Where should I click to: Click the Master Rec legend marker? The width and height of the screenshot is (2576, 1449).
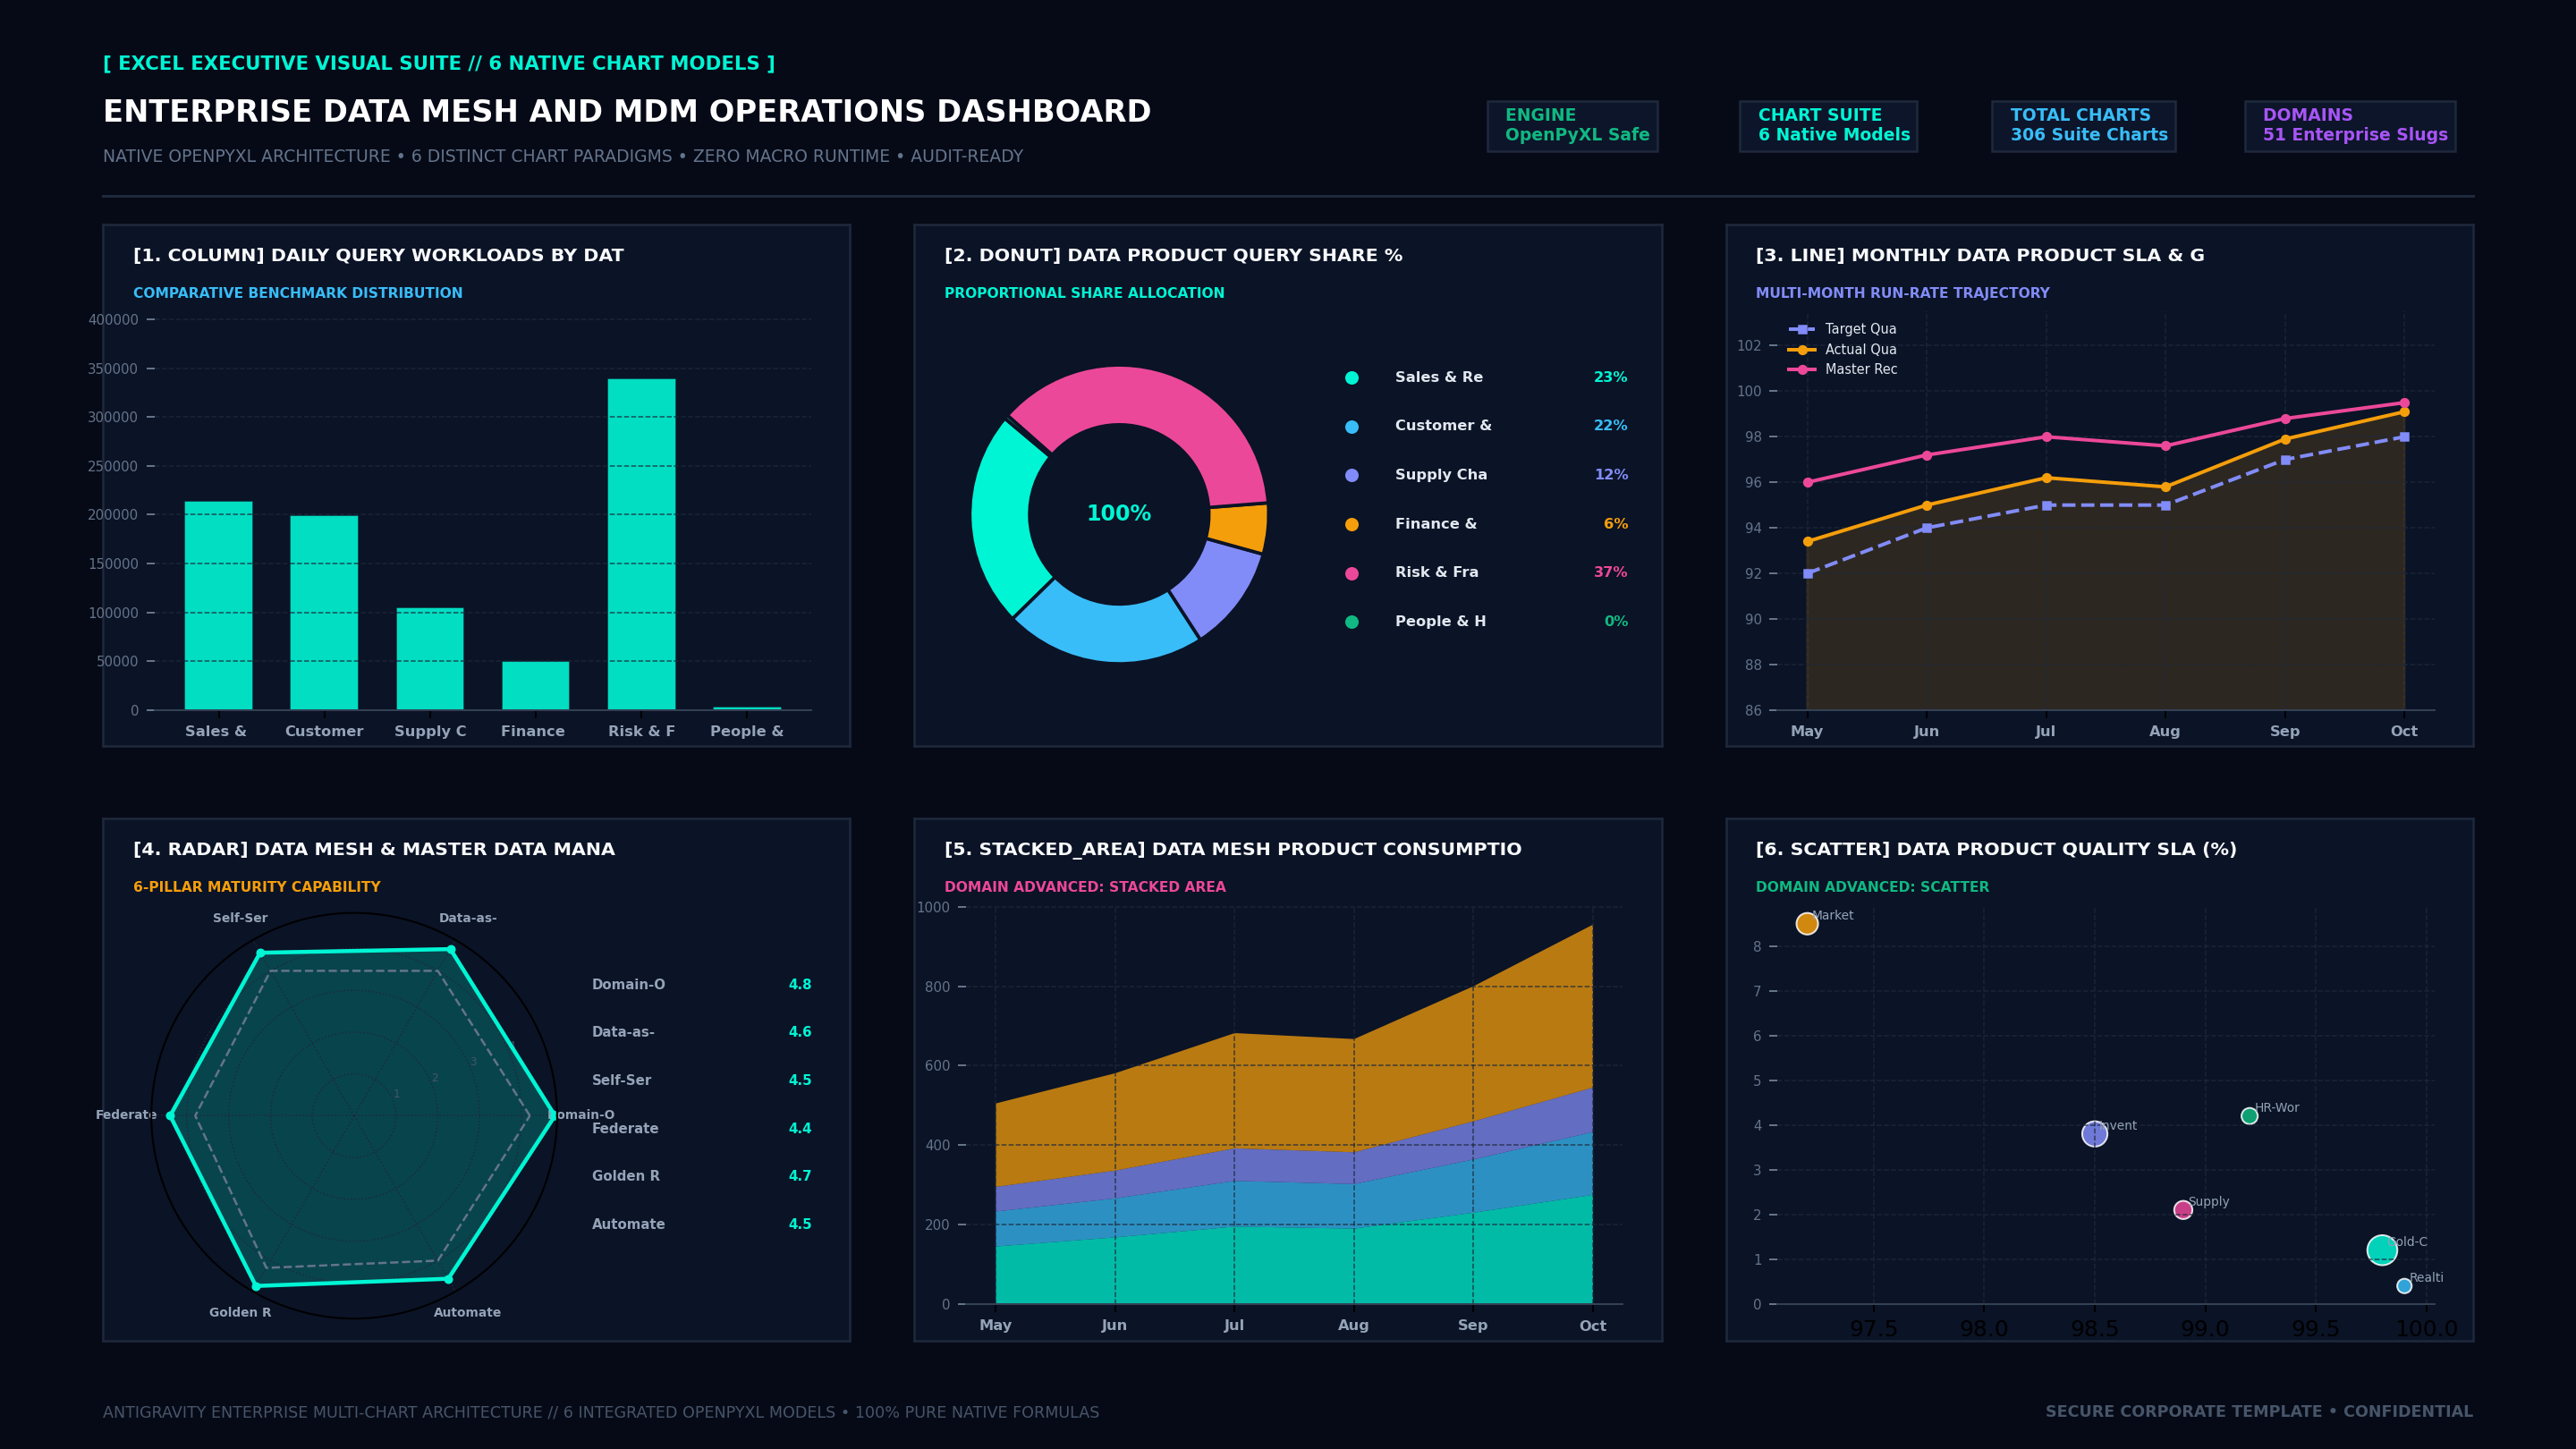(1802, 370)
